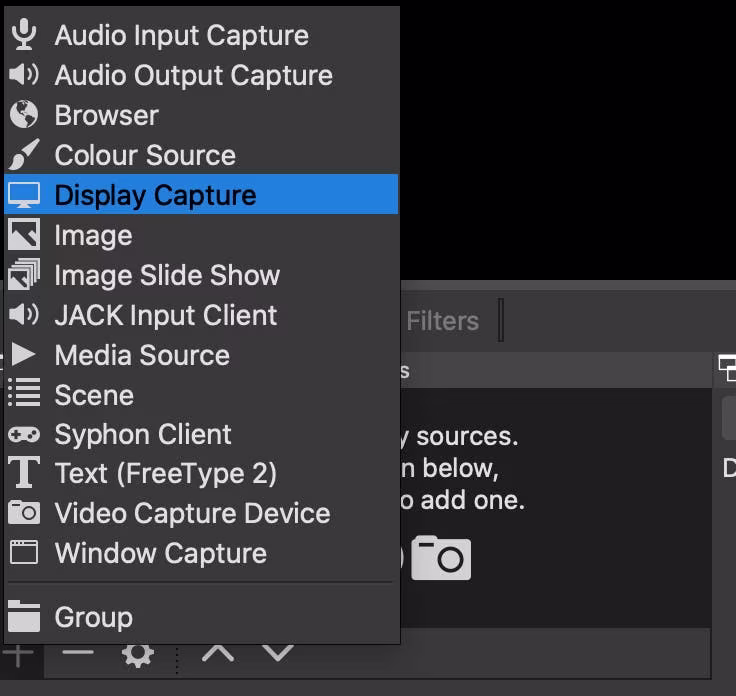Click the globe icon beside Browser
This screenshot has width=736, height=696.
pos(23,115)
